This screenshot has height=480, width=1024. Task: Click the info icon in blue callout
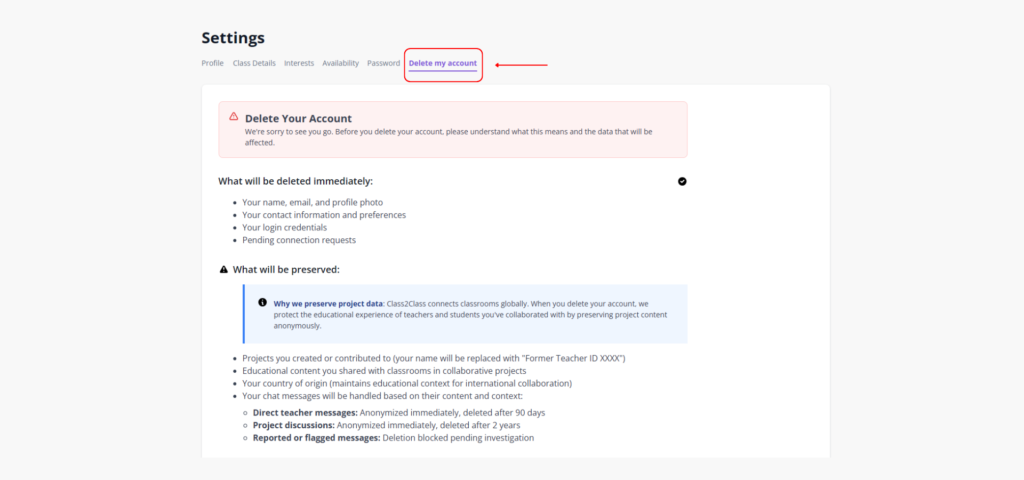(x=263, y=302)
